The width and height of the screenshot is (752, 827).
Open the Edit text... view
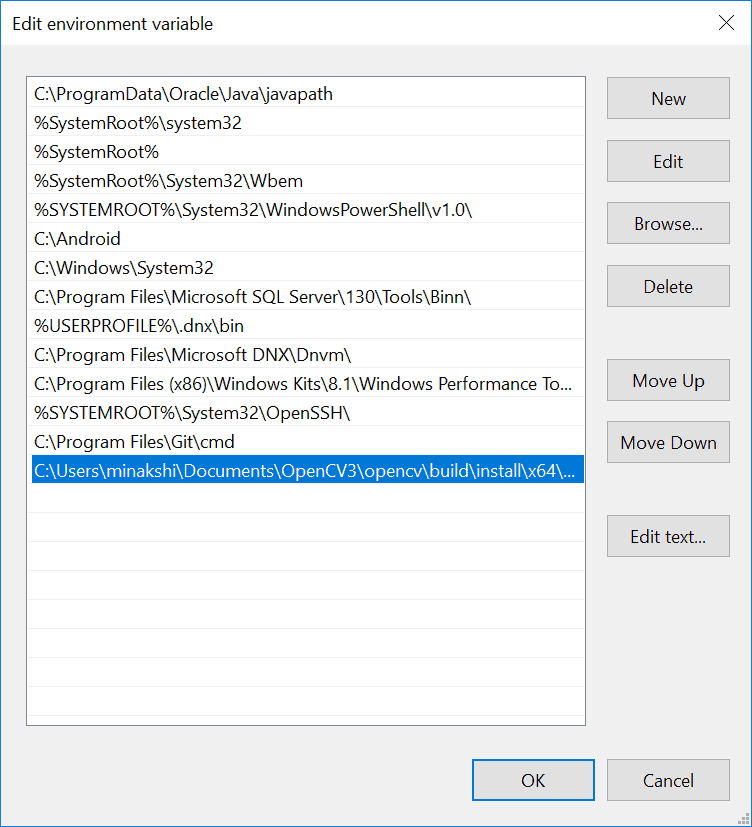(668, 536)
